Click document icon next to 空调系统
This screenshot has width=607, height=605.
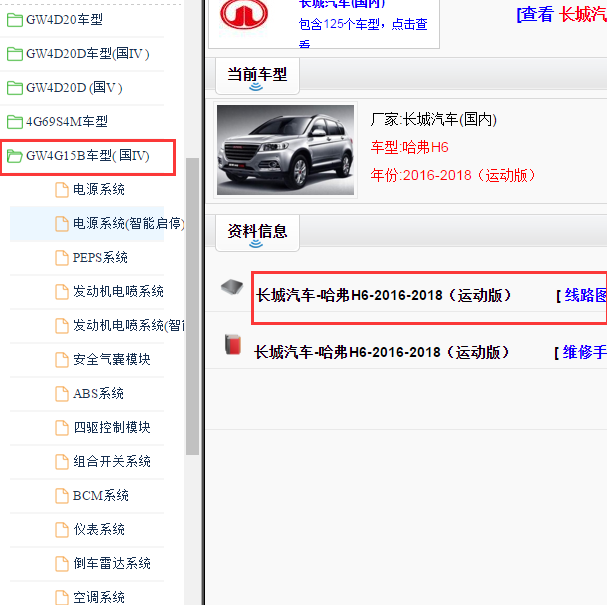coord(62,597)
